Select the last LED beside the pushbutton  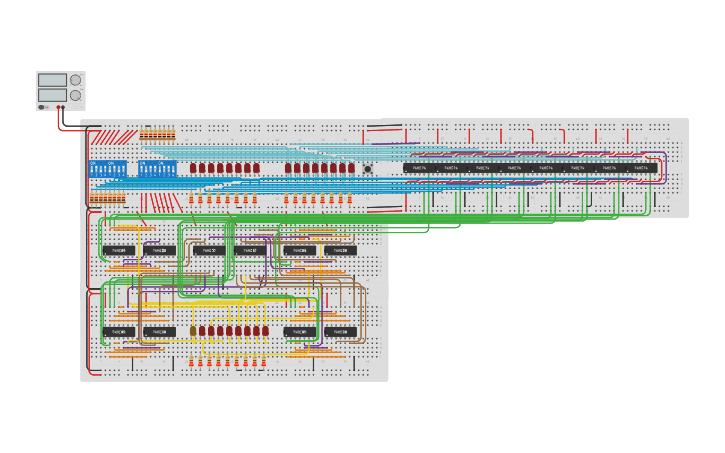click(x=351, y=168)
